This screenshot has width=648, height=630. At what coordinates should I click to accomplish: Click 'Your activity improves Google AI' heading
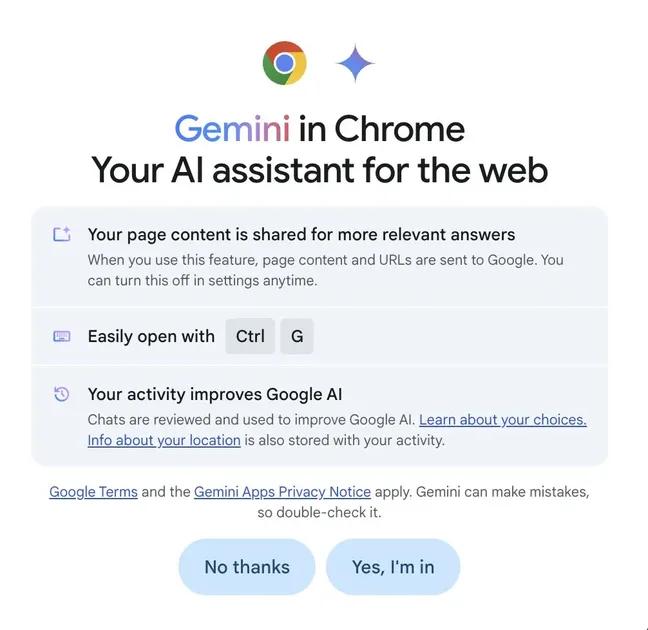tap(215, 394)
